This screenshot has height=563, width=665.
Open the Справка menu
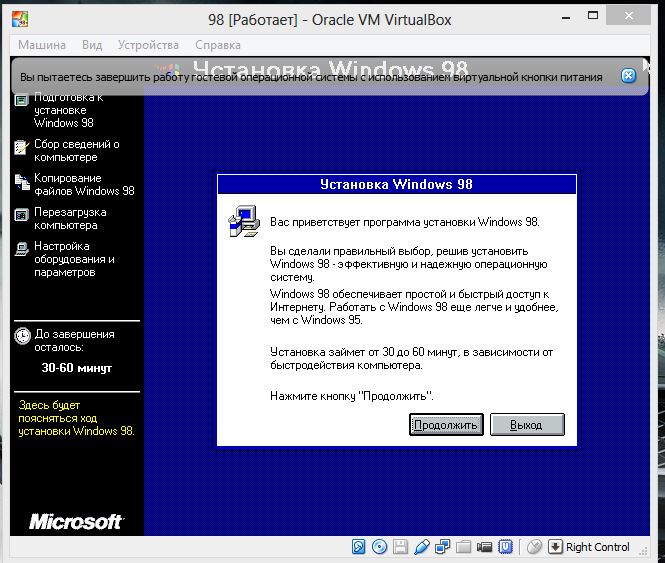[x=218, y=45]
